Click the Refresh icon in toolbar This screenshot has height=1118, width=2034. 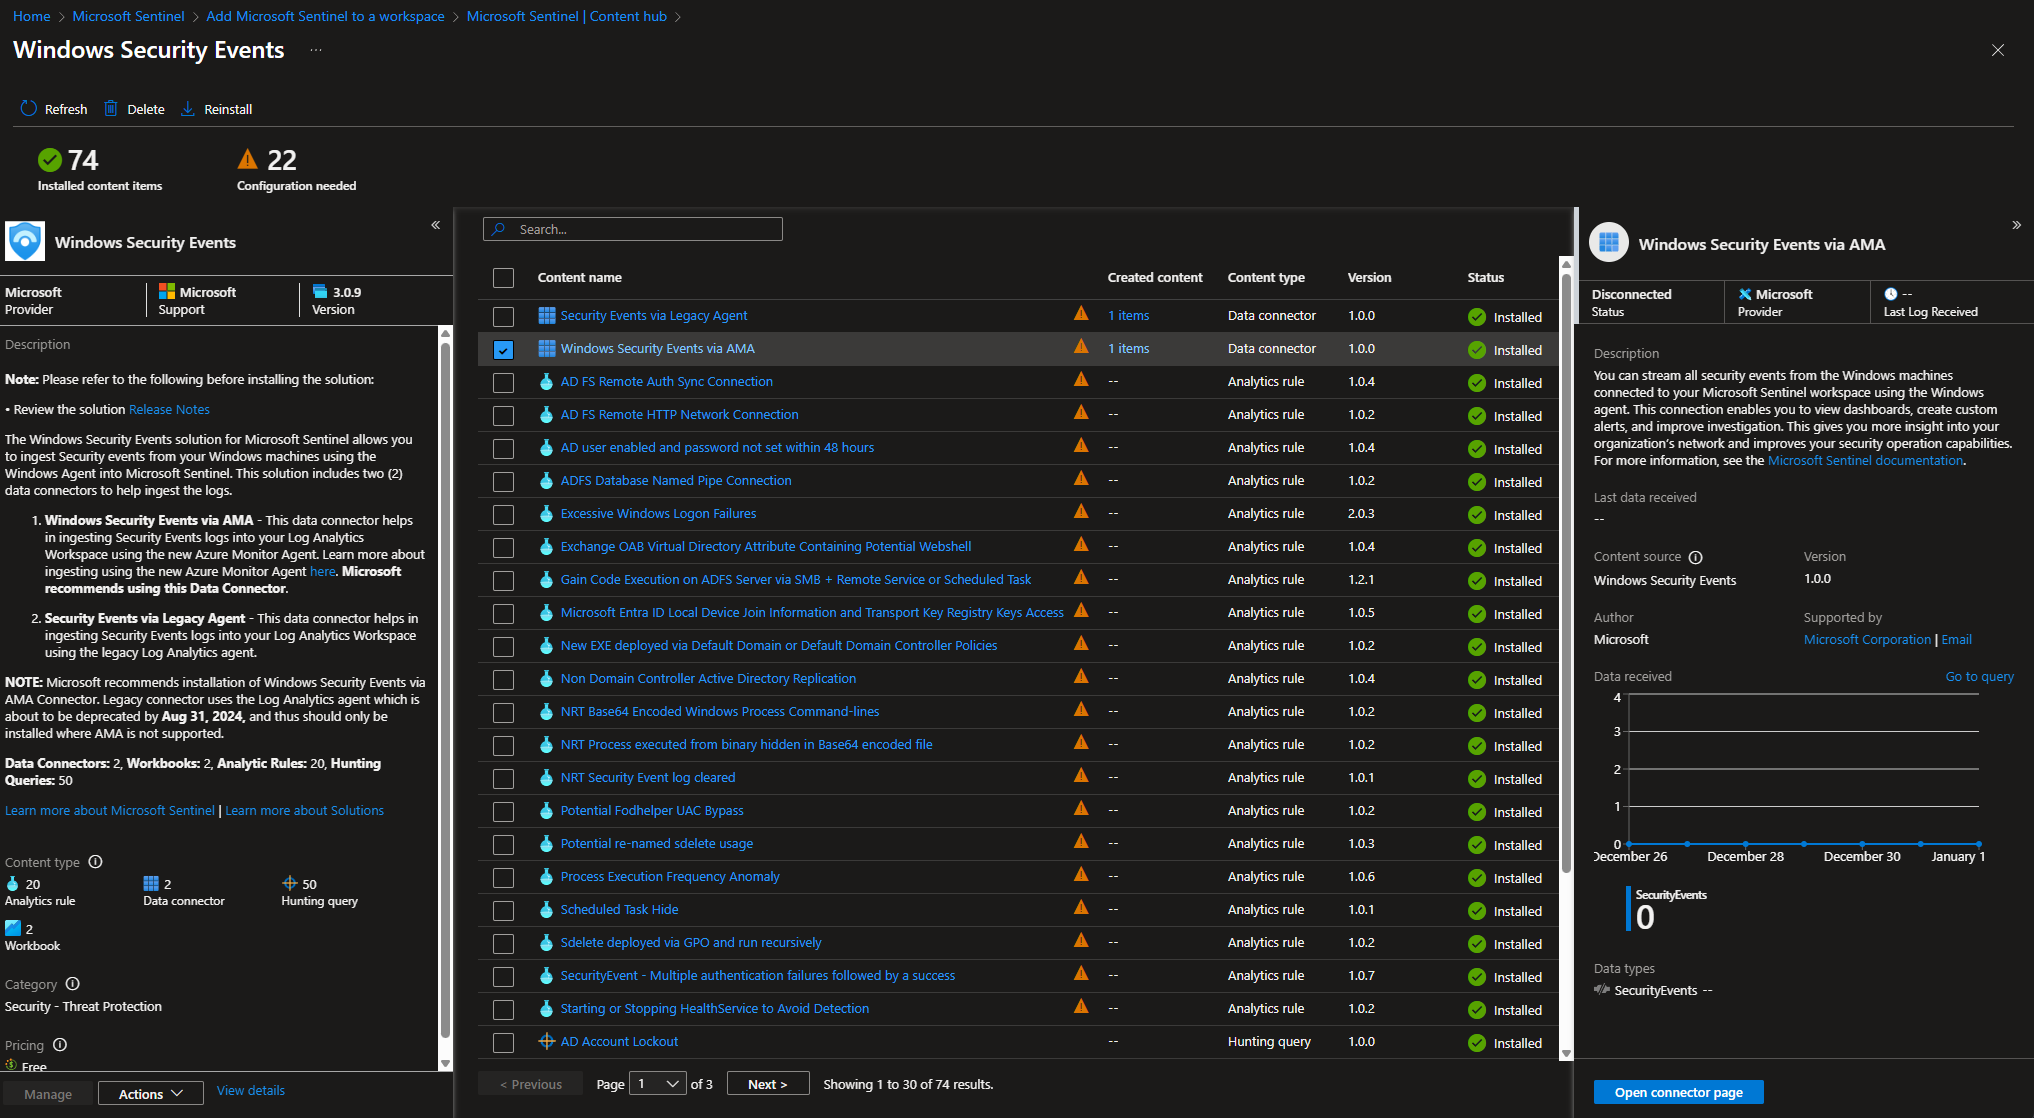click(x=29, y=109)
